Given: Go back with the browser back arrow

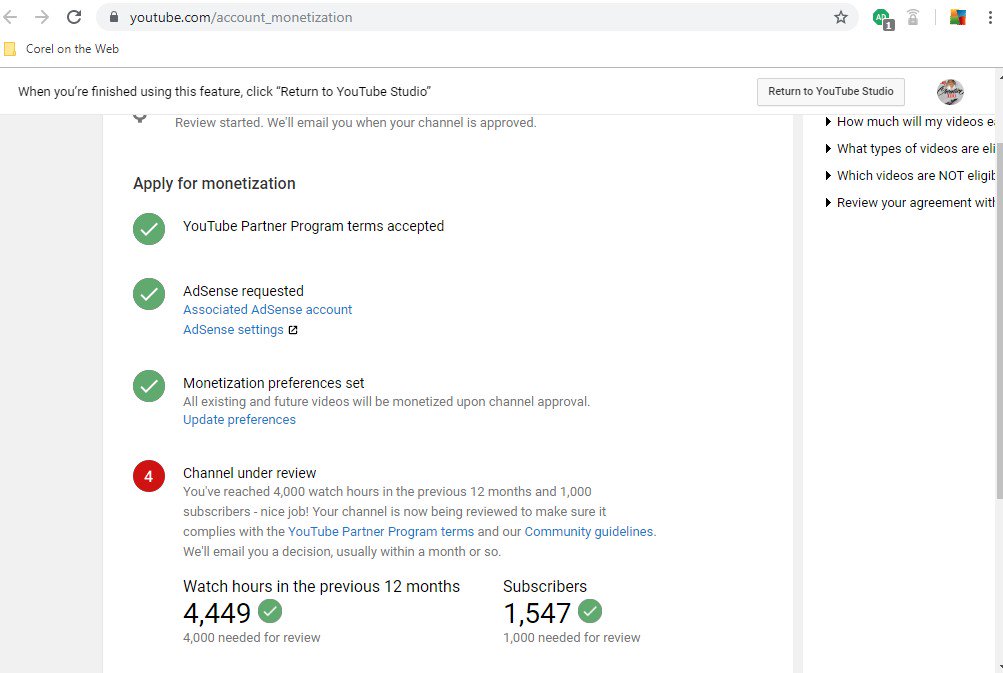Looking at the screenshot, I should pyautogui.click(x=10, y=17).
